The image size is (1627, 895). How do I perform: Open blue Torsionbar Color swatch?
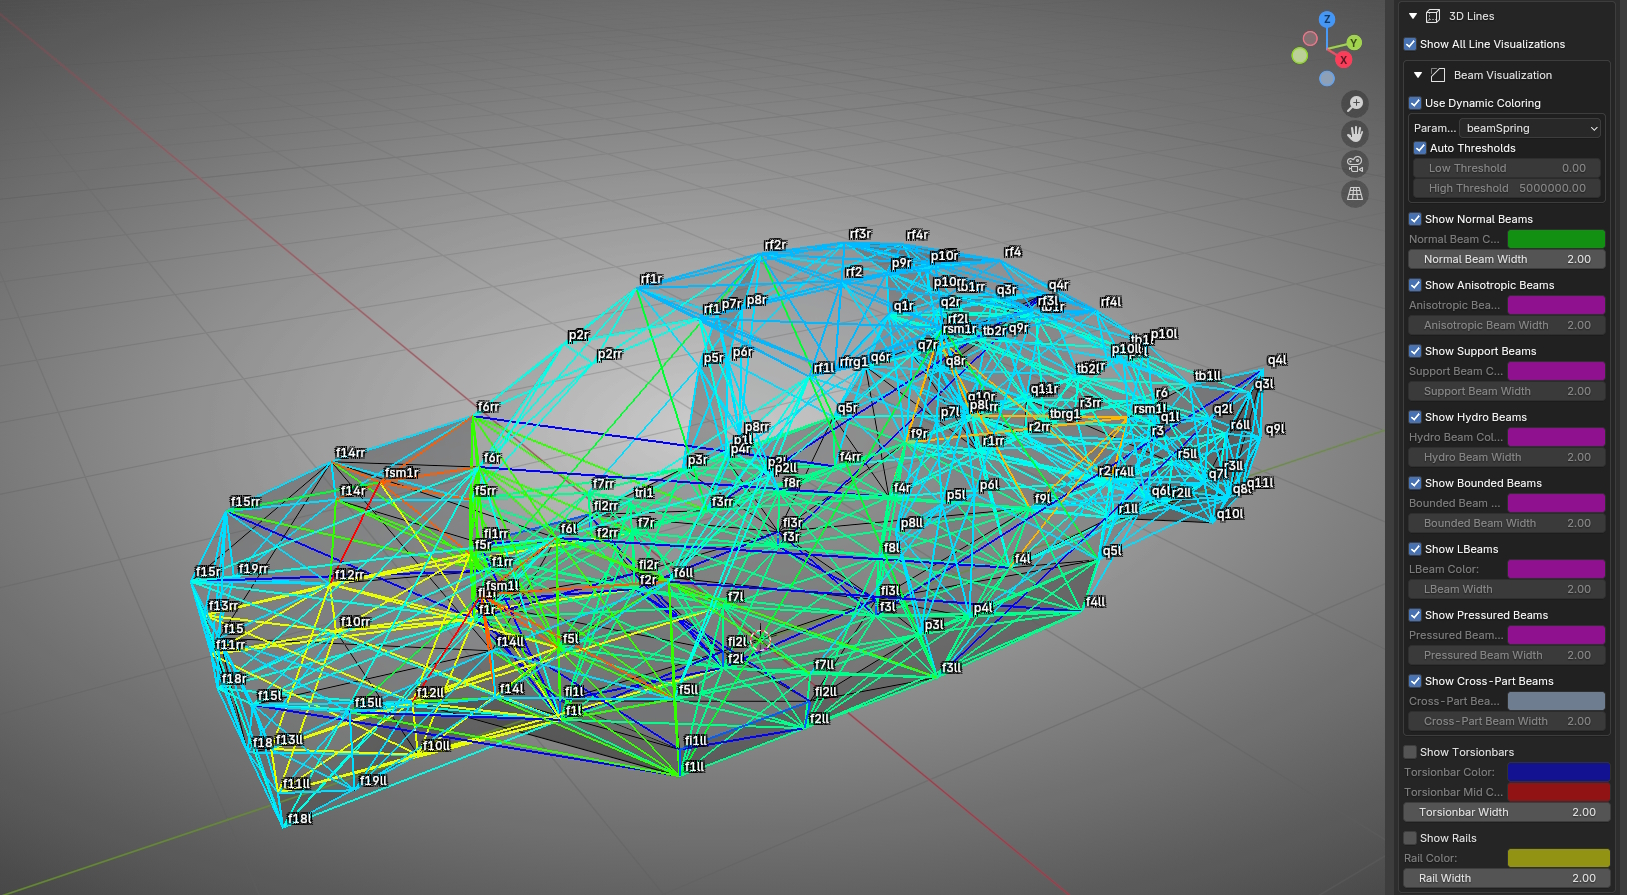(x=1558, y=772)
